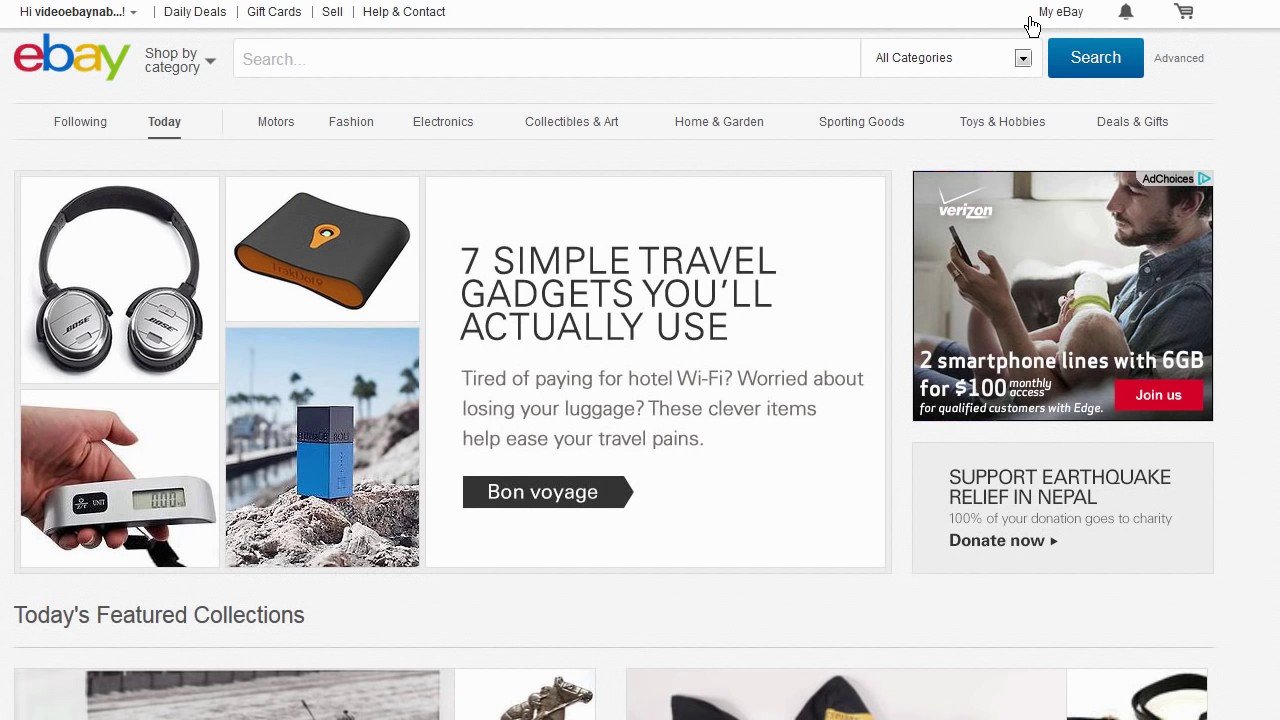Open the Fashion category tab
Screen dimensions: 1280x720
click(351, 122)
